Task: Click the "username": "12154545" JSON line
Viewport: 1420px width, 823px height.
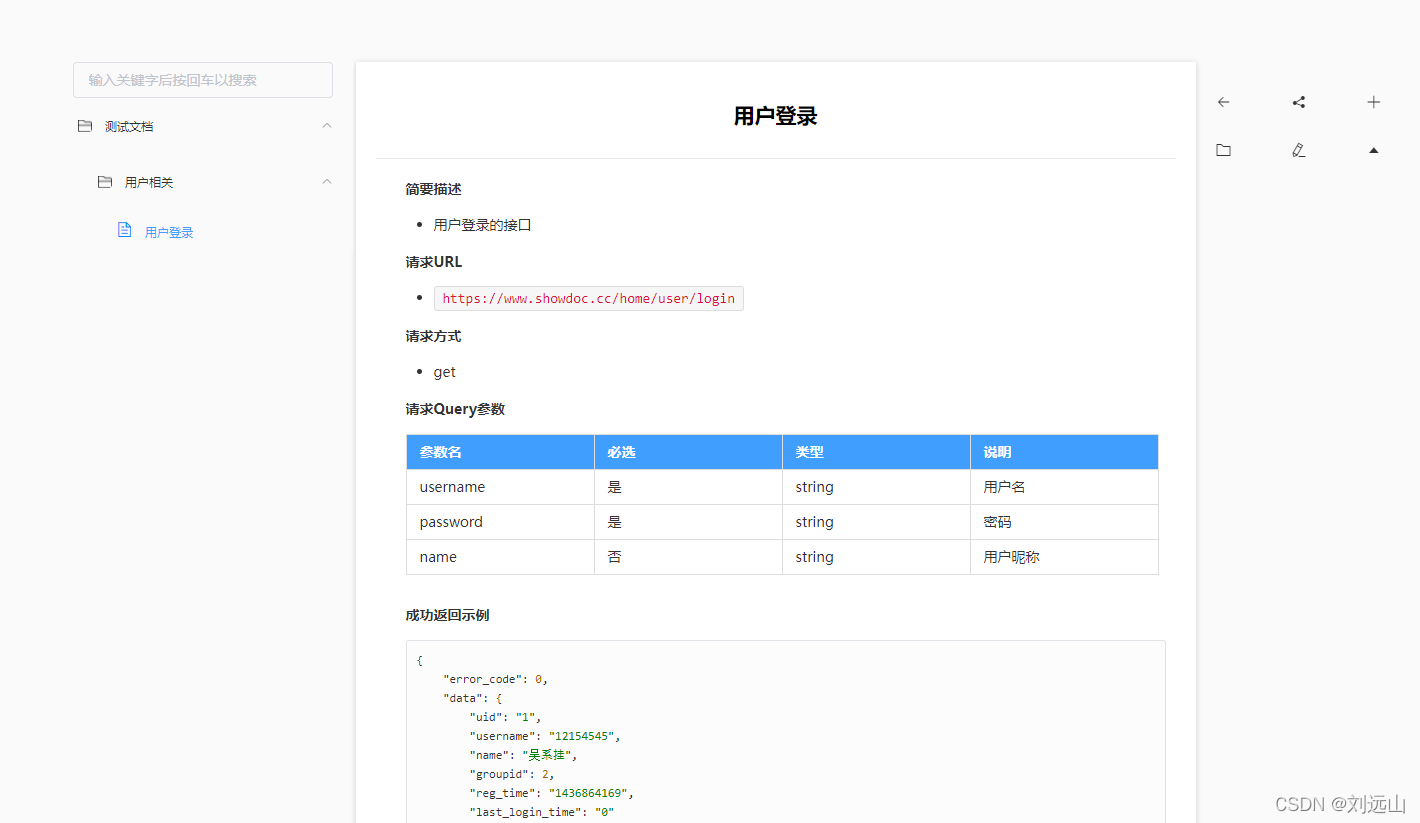Action: 546,736
